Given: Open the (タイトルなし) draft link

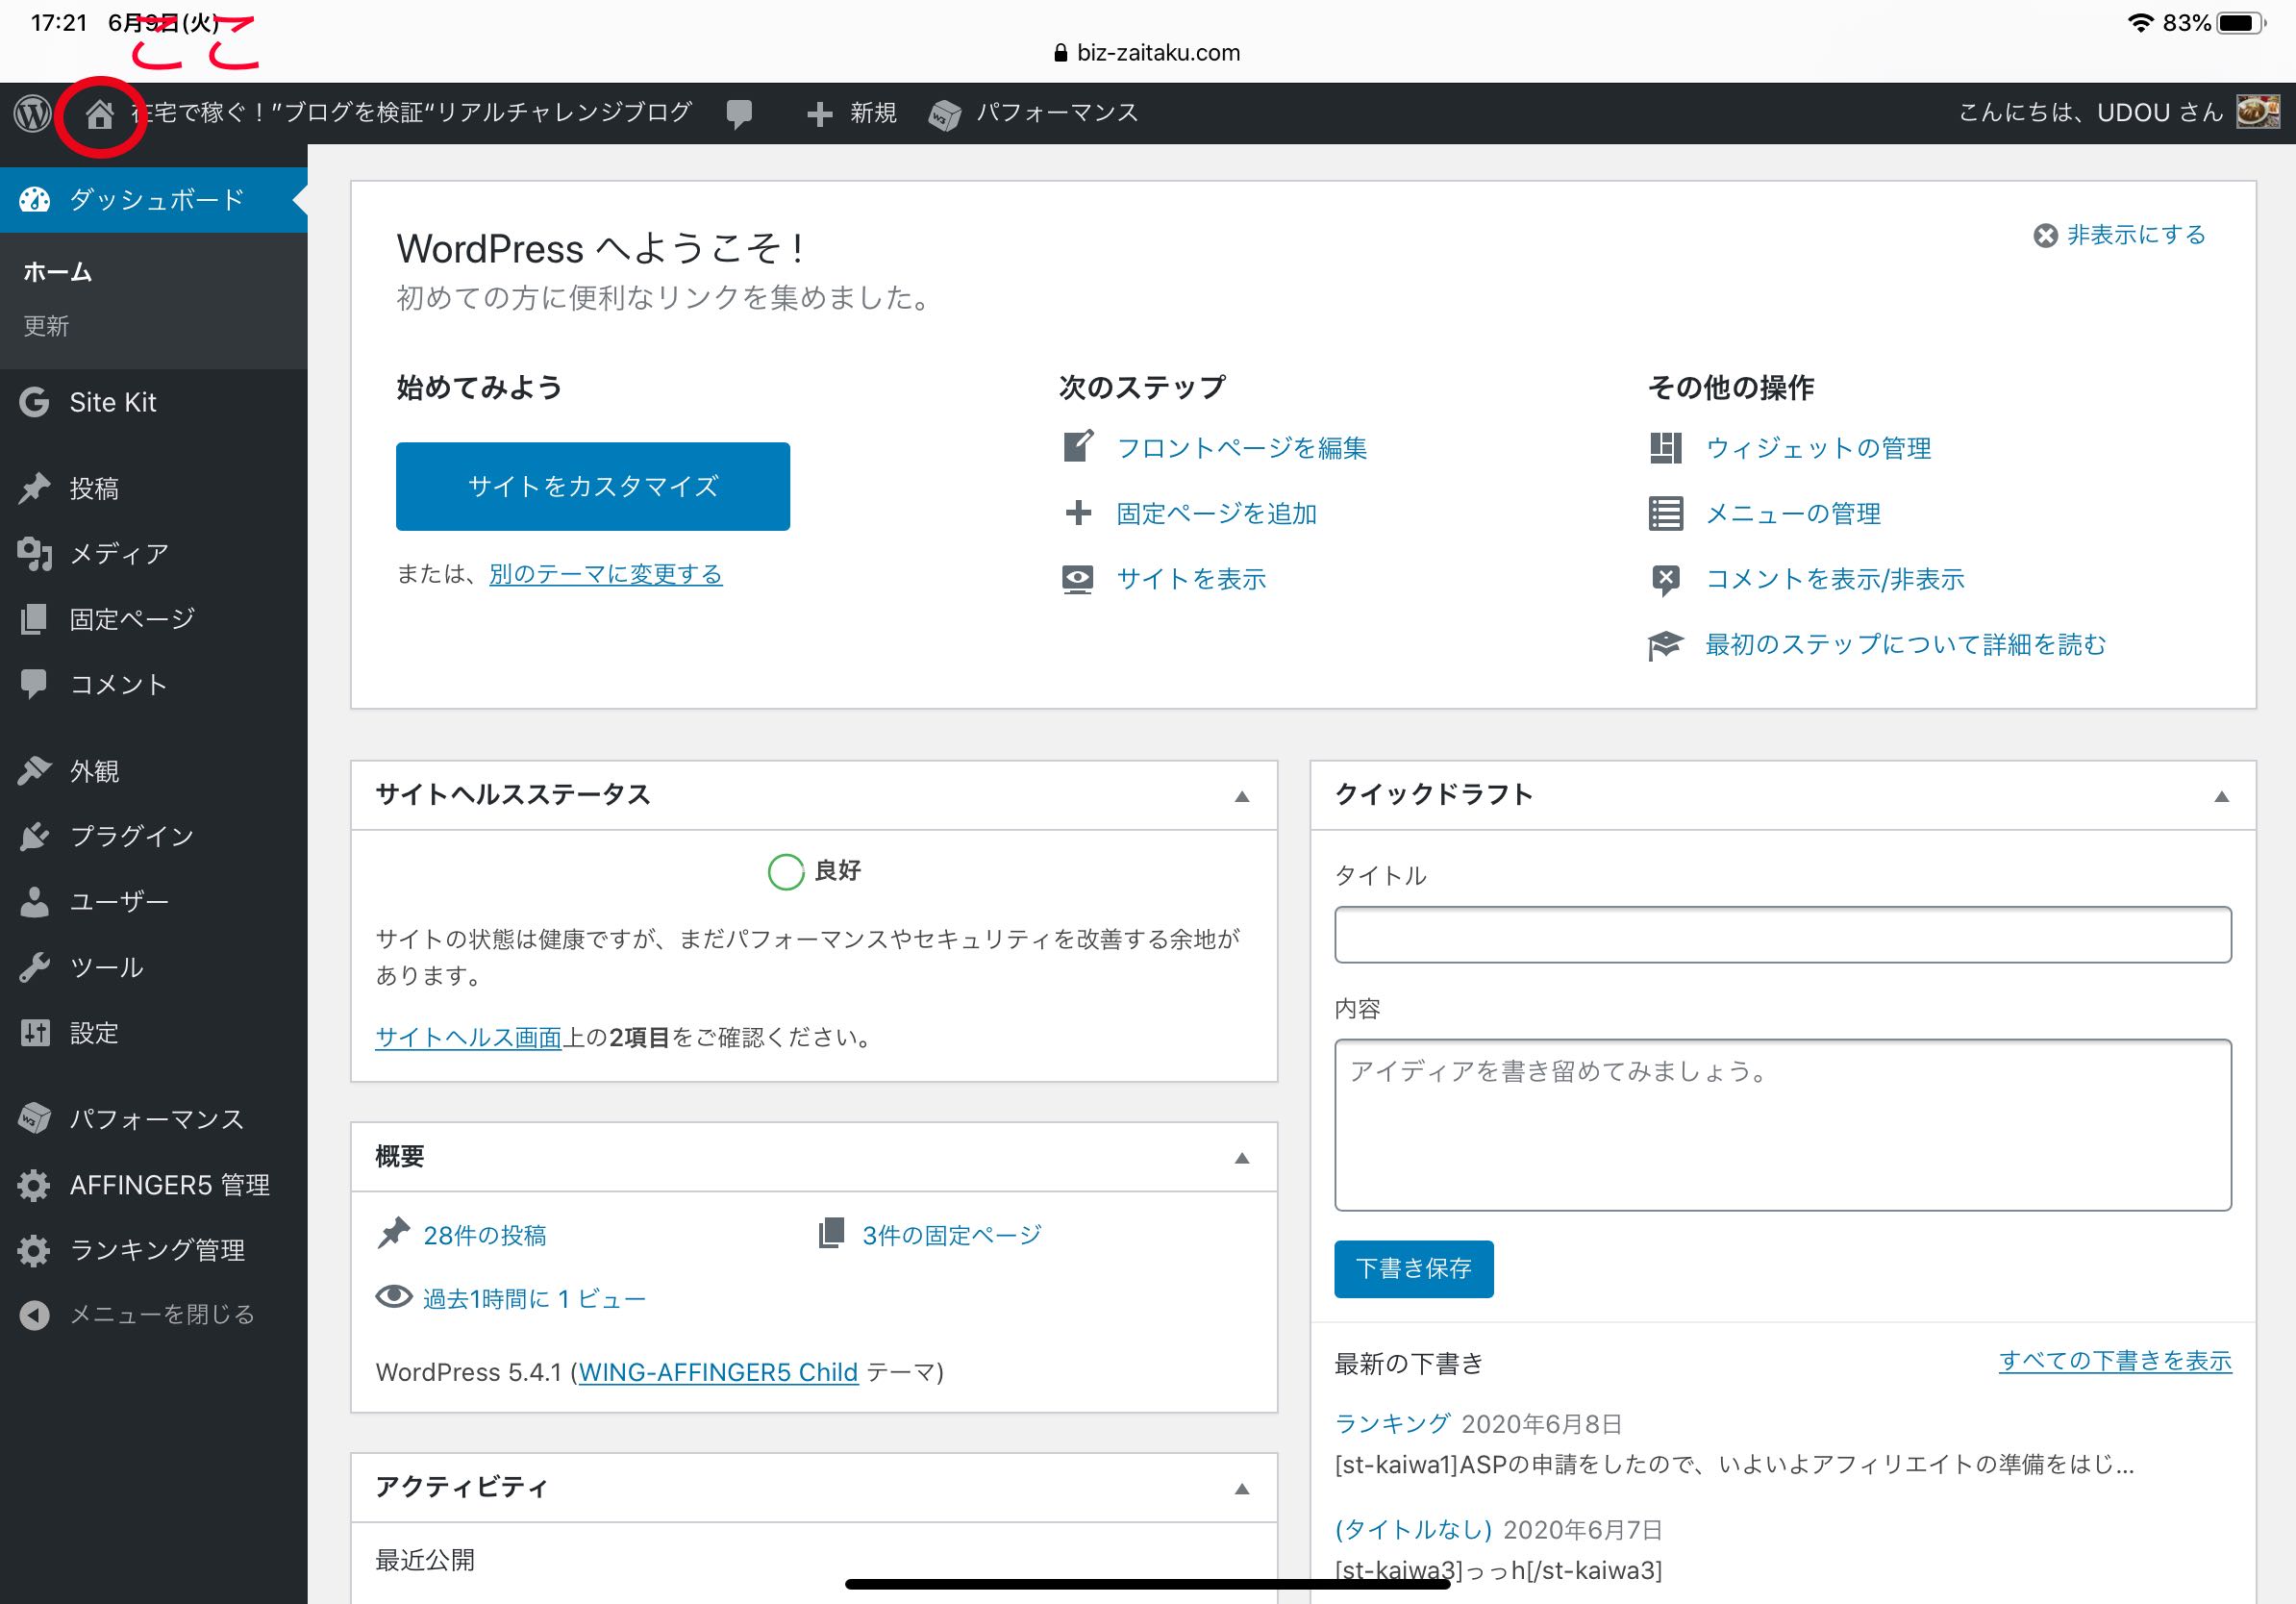Looking at the screenshot, I should click(1413, 1529).
